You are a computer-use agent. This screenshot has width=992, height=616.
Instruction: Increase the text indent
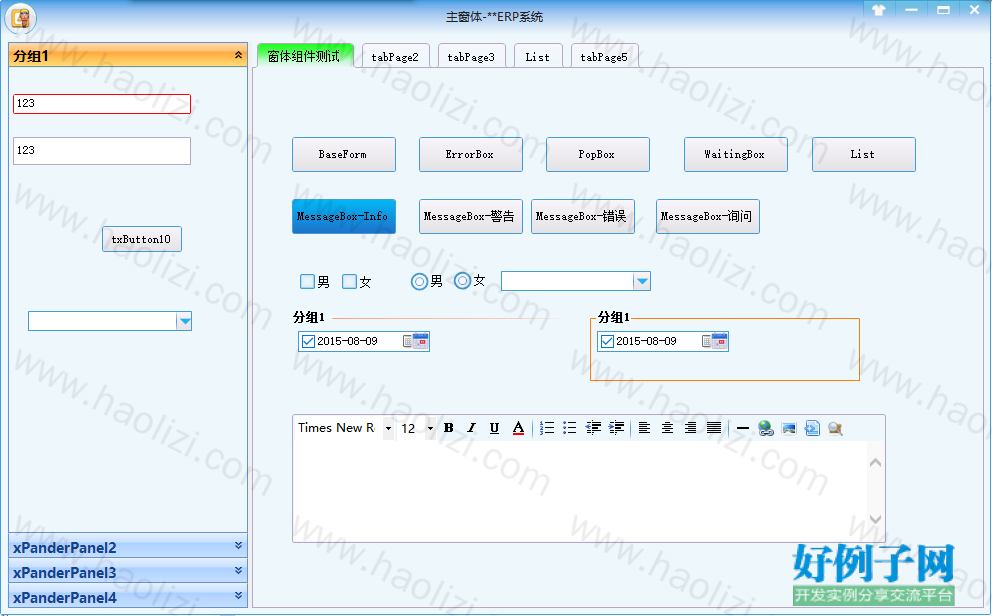[616, 428]
